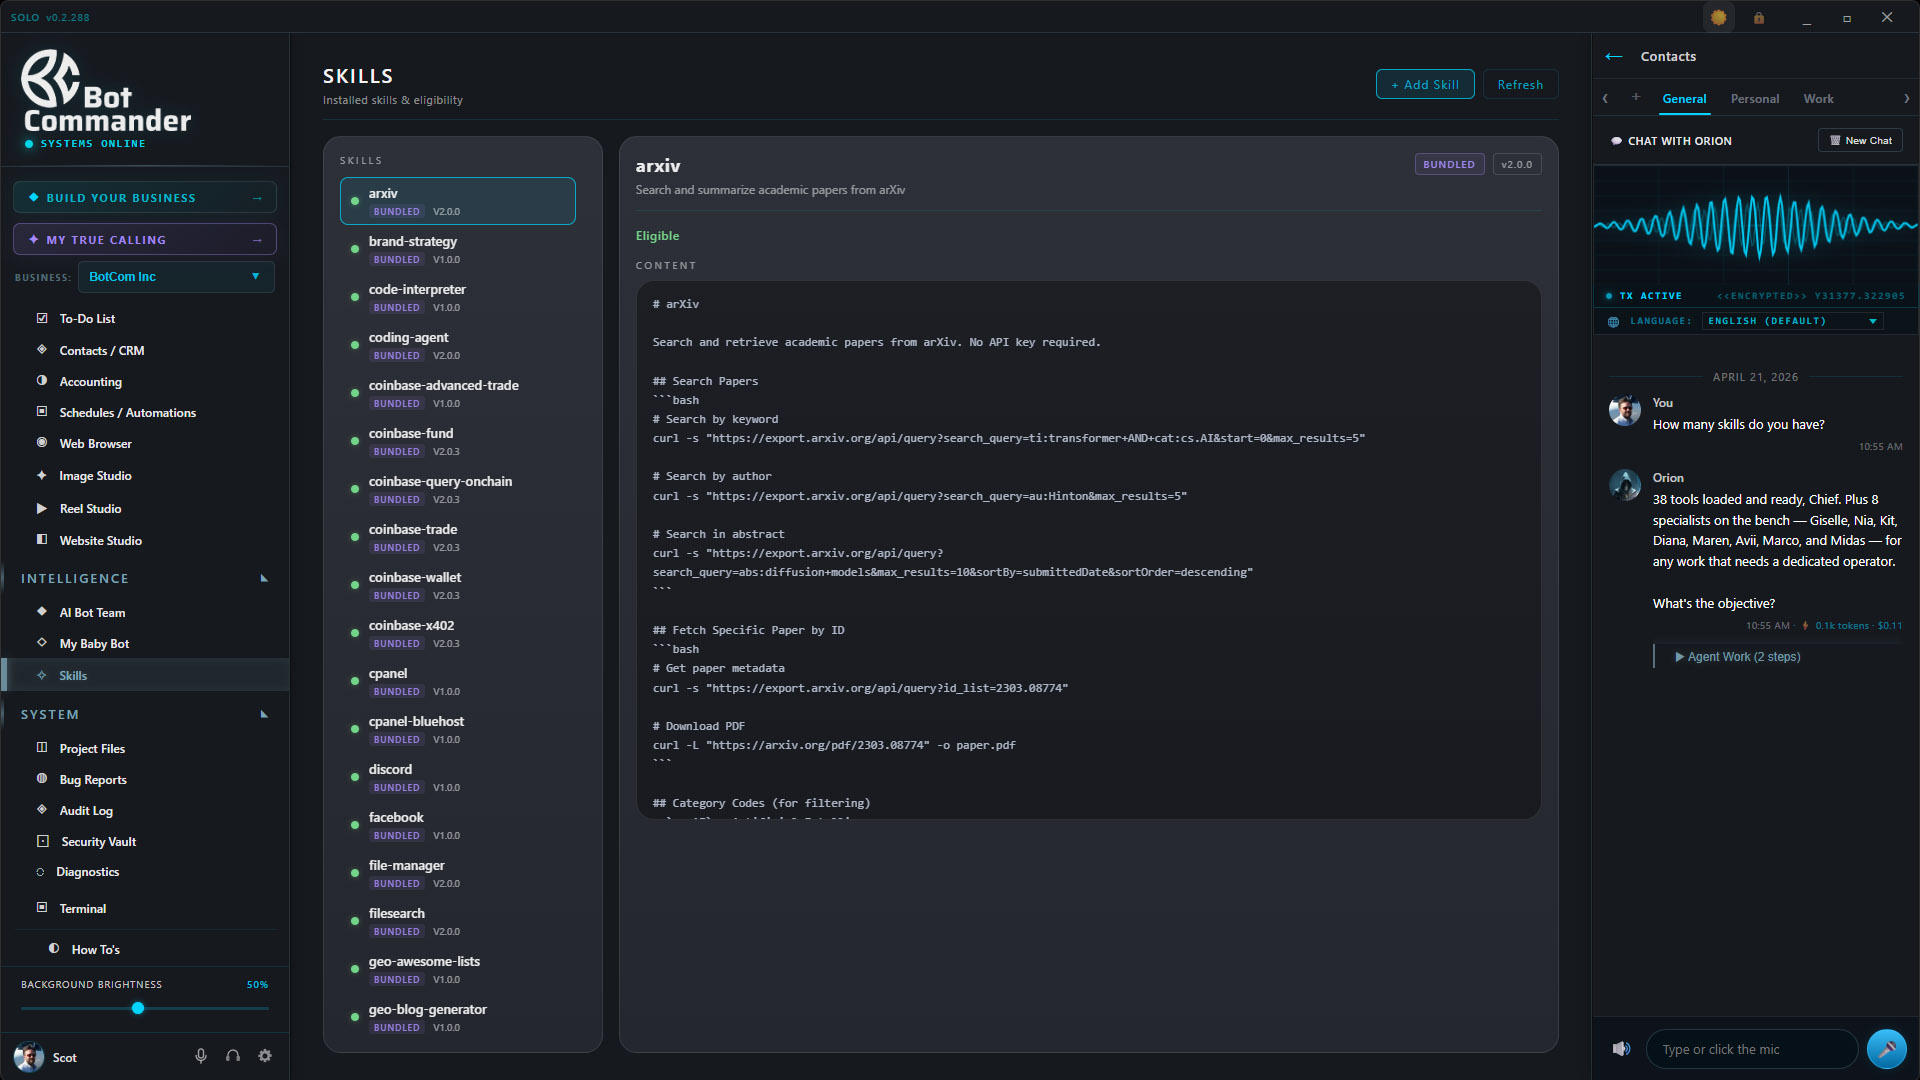Click the Add Skill button
1920x1080 pixels.
tap(1425, 85)
